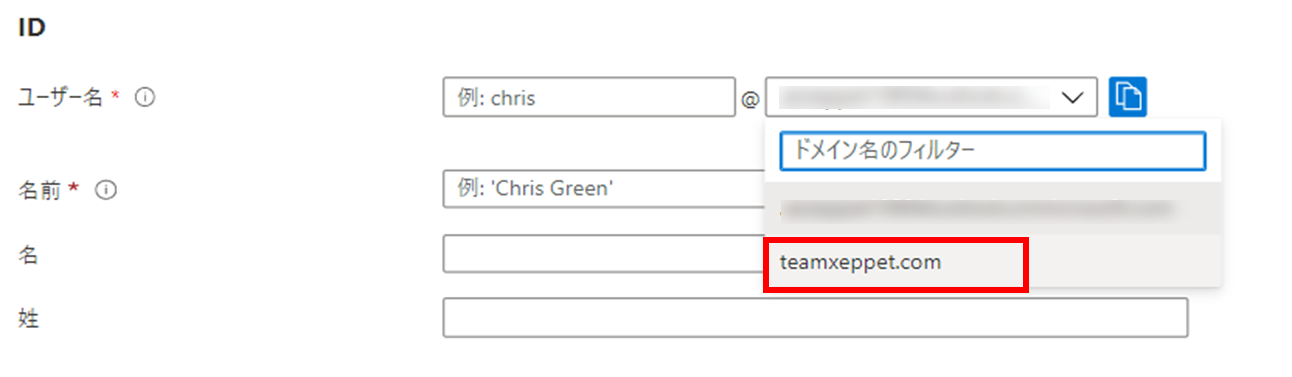Click the red asterisk next to ユーザー名
1292x377 pixels.
(115, 95)
